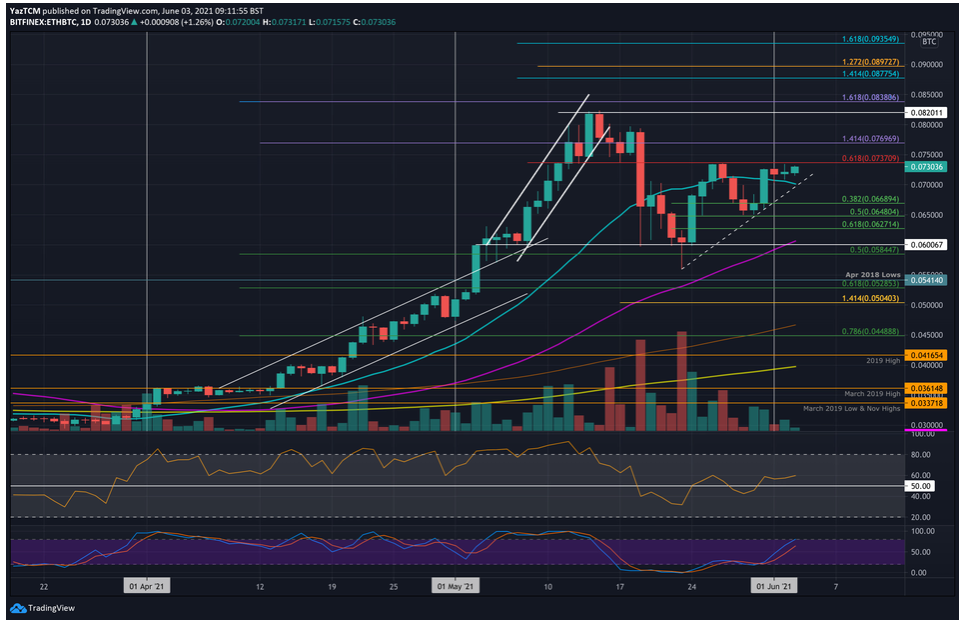Select the BTC currency label on price axis
The image size is (962, 624).
pyautogui.click(x=929, y=42)
